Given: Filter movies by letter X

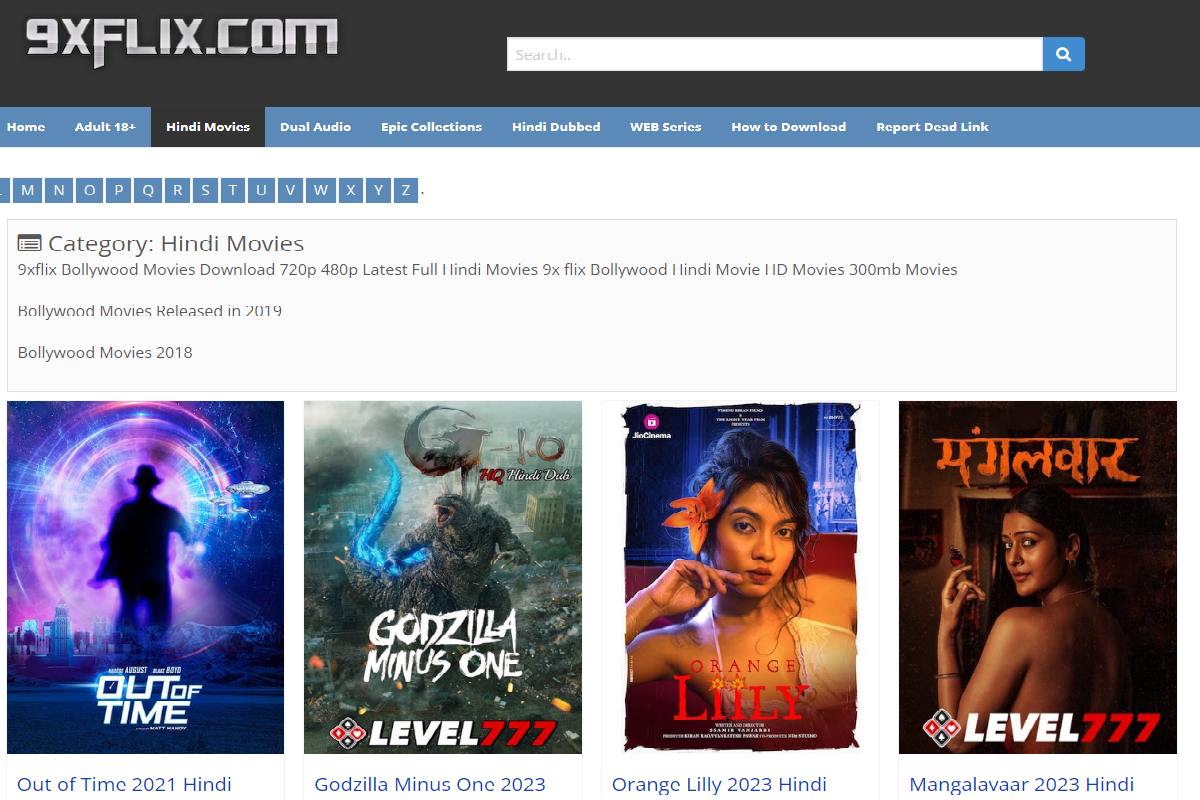Looking at the screenshot, I should [350, 190].
